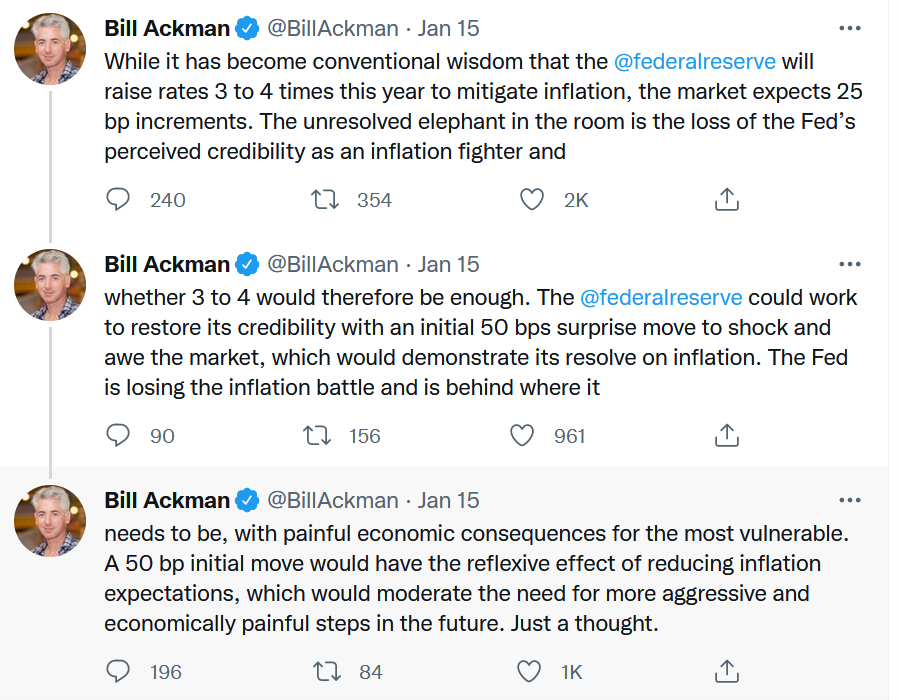Open the first tweet's Bill Ackman profile picture
This screenshot has height=700, width=899.
click(x=49, y=49)
